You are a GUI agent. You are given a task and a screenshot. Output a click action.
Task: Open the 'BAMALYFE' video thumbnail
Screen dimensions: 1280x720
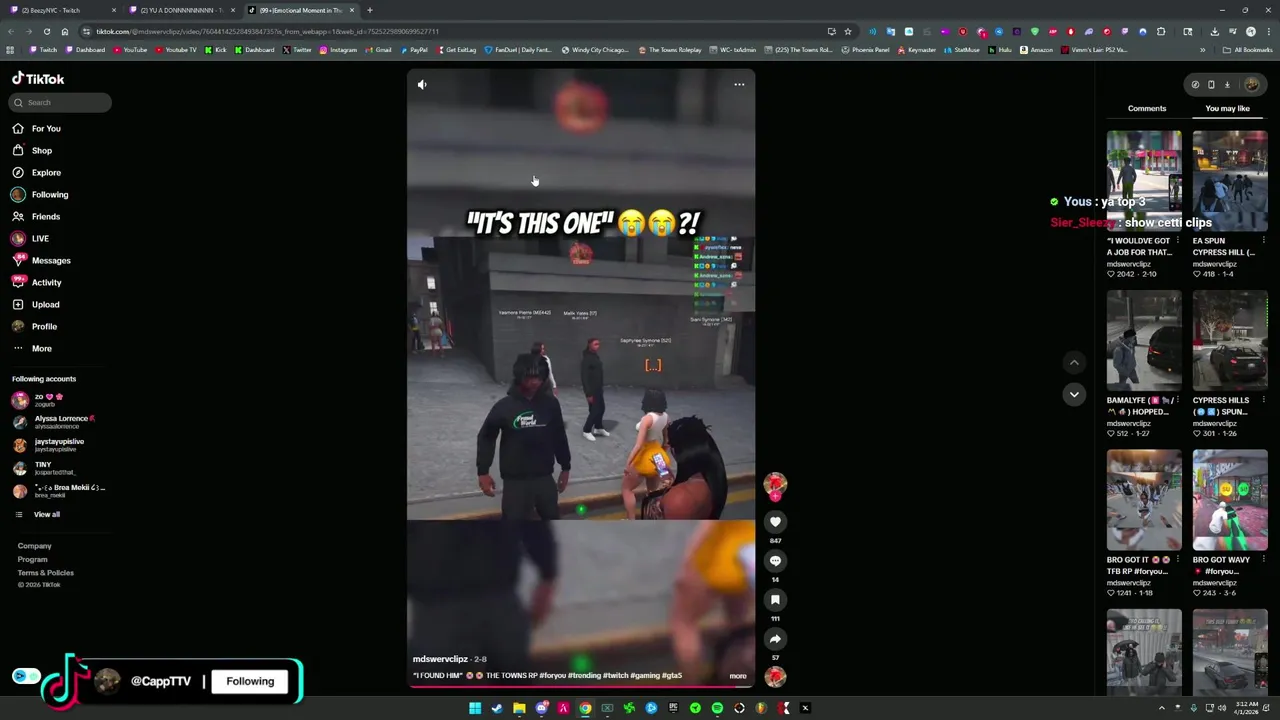pos(1144,341)
